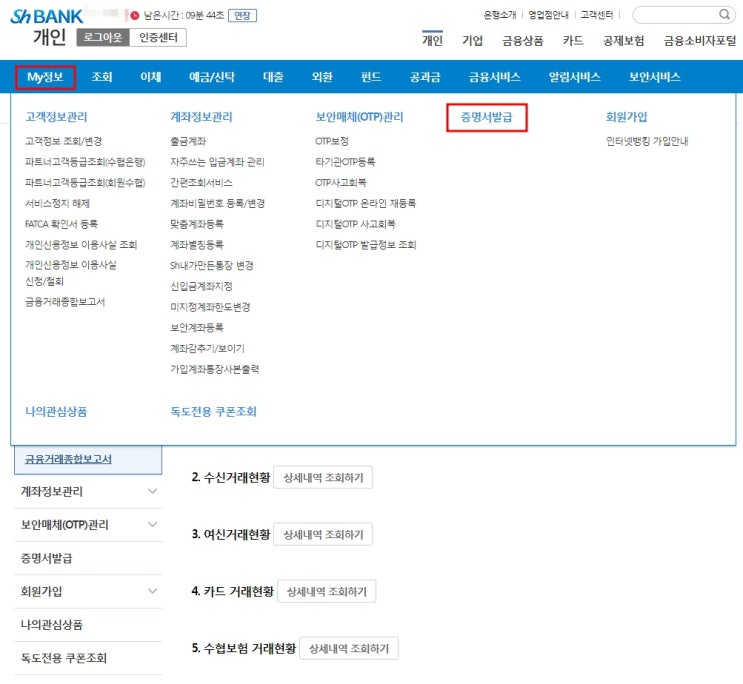Click the 로그아웃 button
This screenshot has width=743, height=684.
coord(103,37)
